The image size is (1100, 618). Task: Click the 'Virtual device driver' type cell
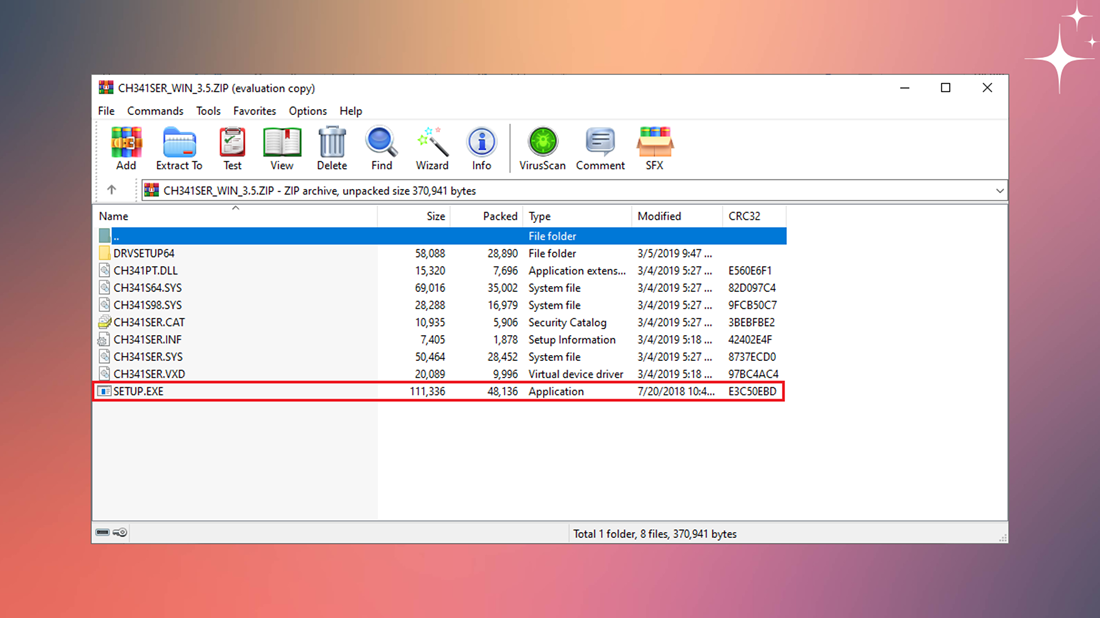click(575, 374)
